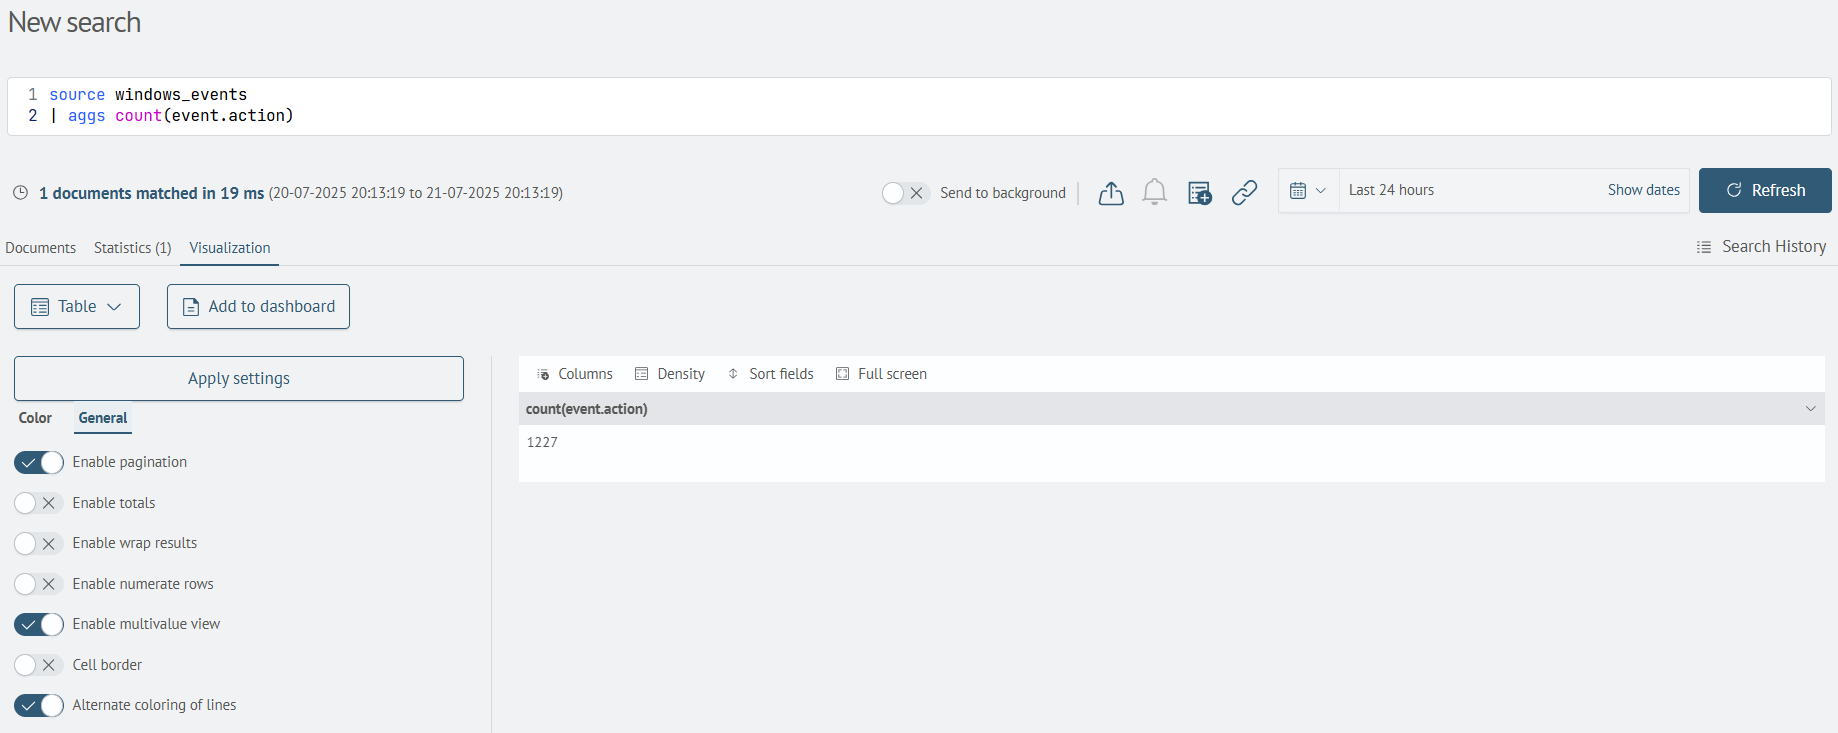The width and height of the screenshot is (1838, 733).
Task: Click the export/share results icon
Action: click(x=1111, y=193)
